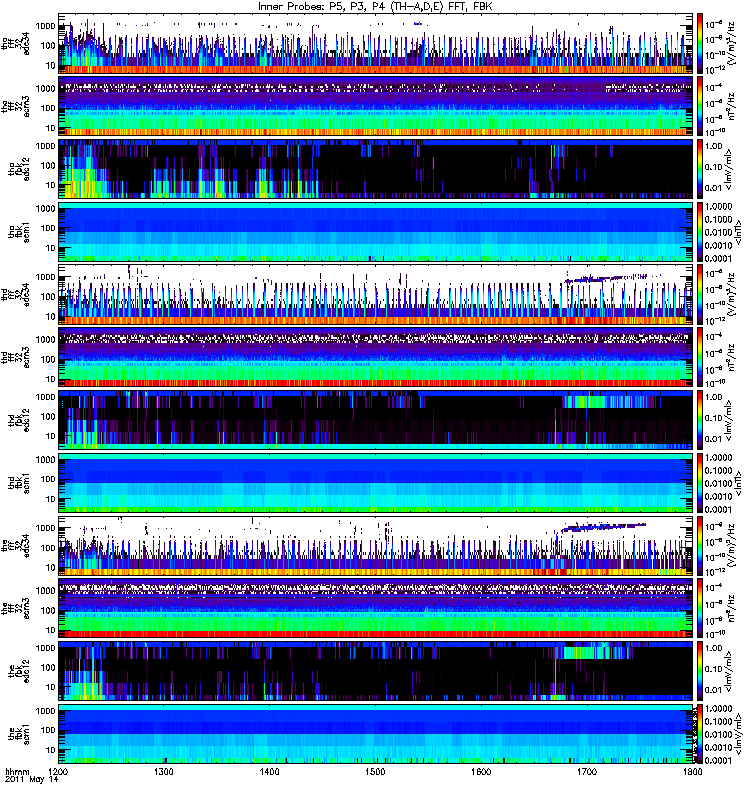Viewport: 750px width, 800px height.
Task: Click the '2011 May 14' date label
Action: point(32,780)
